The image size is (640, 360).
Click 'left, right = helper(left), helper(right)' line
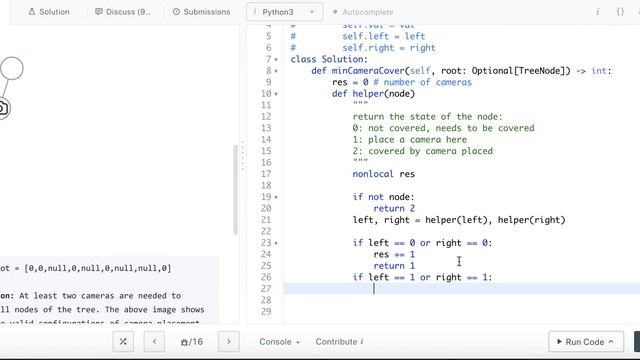click(459, 220)
